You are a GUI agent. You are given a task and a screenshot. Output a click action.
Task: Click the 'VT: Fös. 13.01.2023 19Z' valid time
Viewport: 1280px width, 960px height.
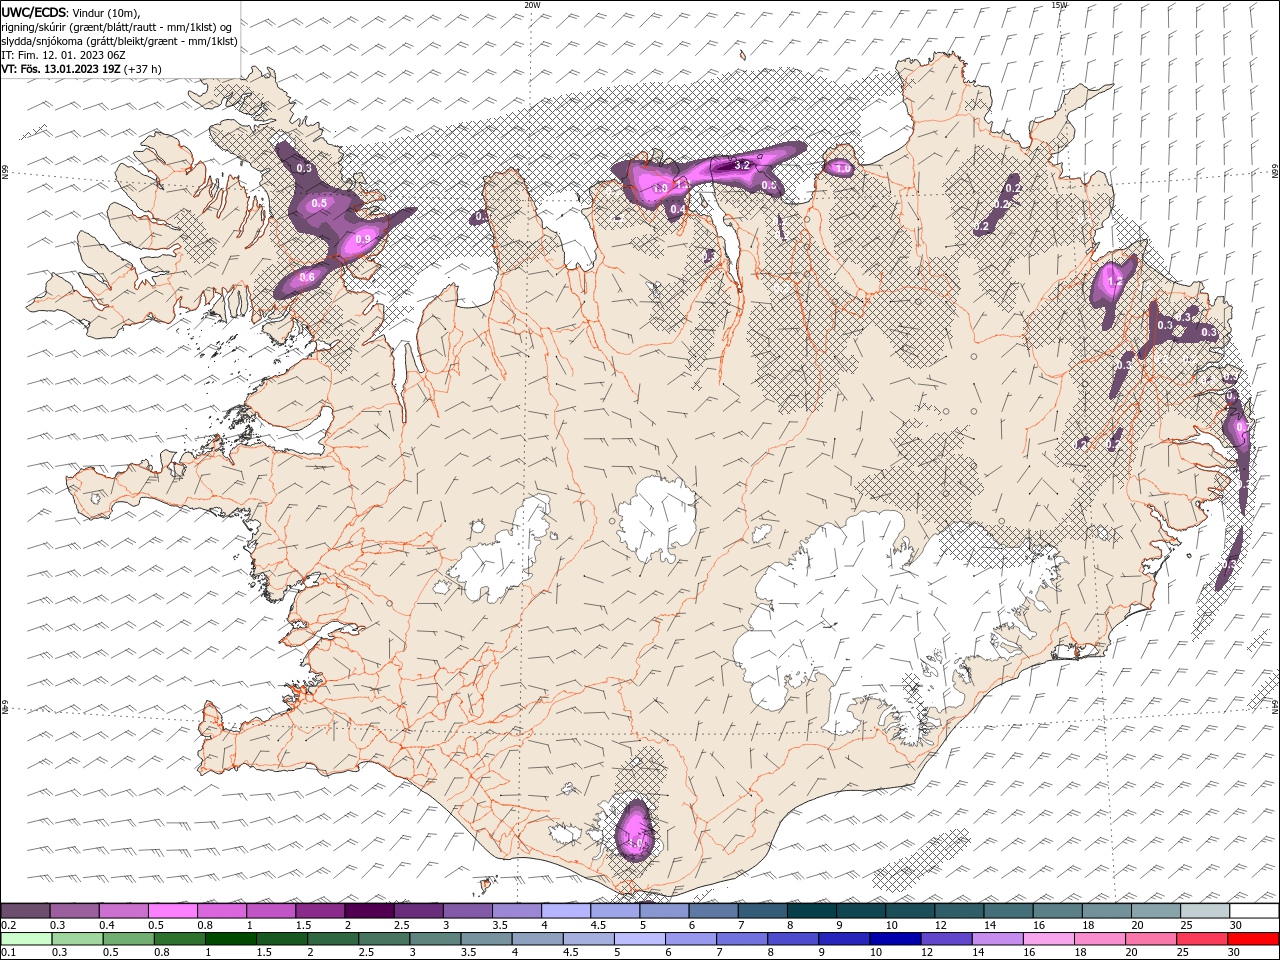(x=61, y=69)
